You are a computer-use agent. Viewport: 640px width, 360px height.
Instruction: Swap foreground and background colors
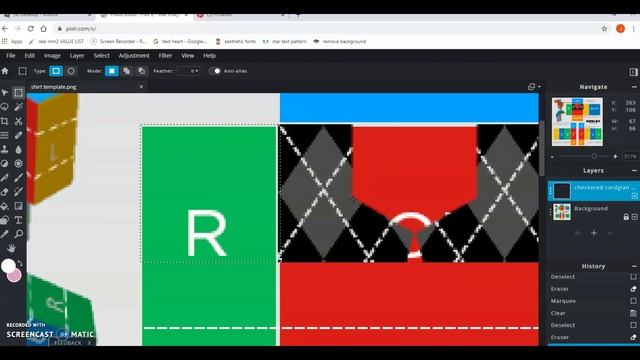tap(20, 264)
